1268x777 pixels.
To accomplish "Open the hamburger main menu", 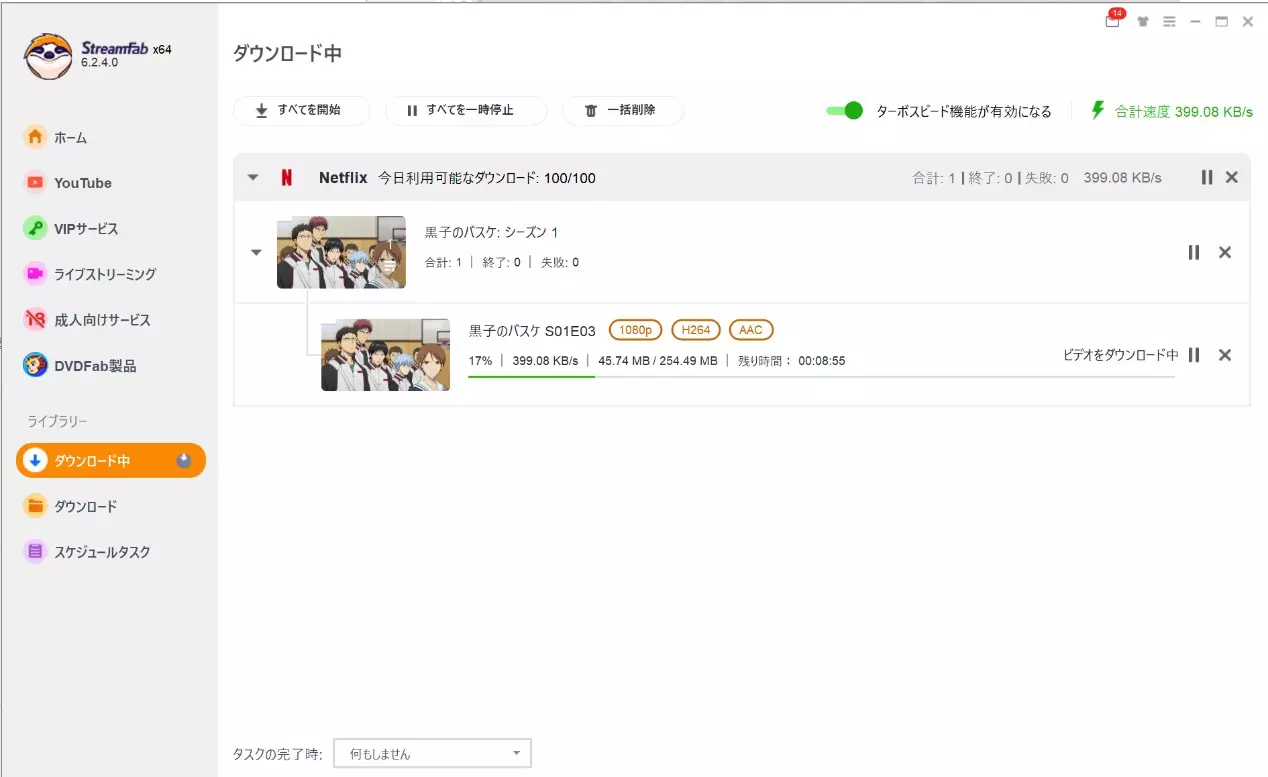I will 1169,22.
